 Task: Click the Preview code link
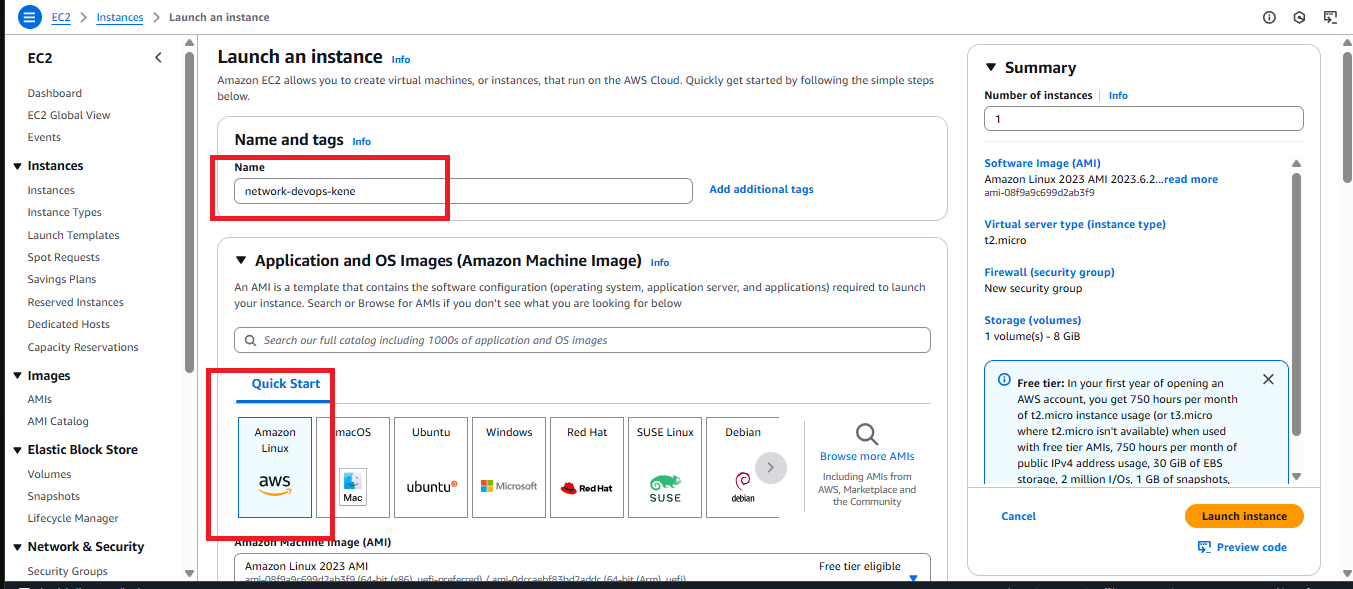point(1252,547)
